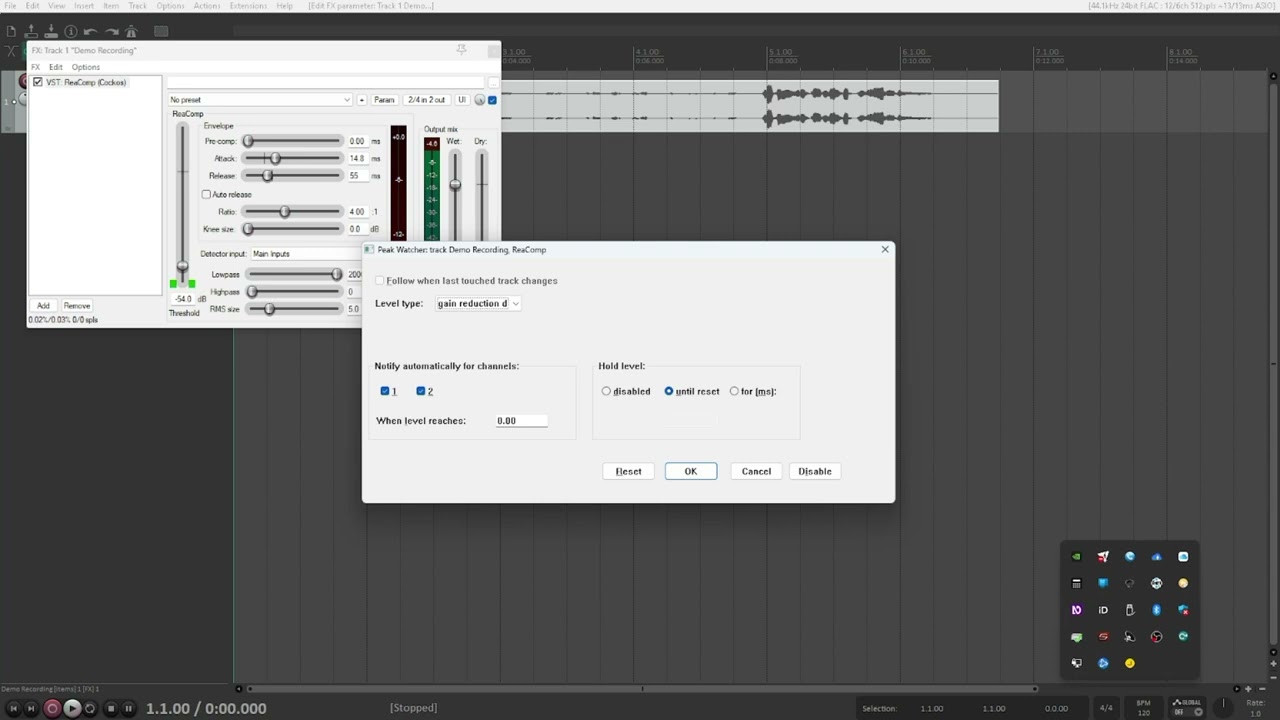This screenshot has width=1280, height=720.
Task: Open Edit menu in FX window
Action: coord(56,67)
